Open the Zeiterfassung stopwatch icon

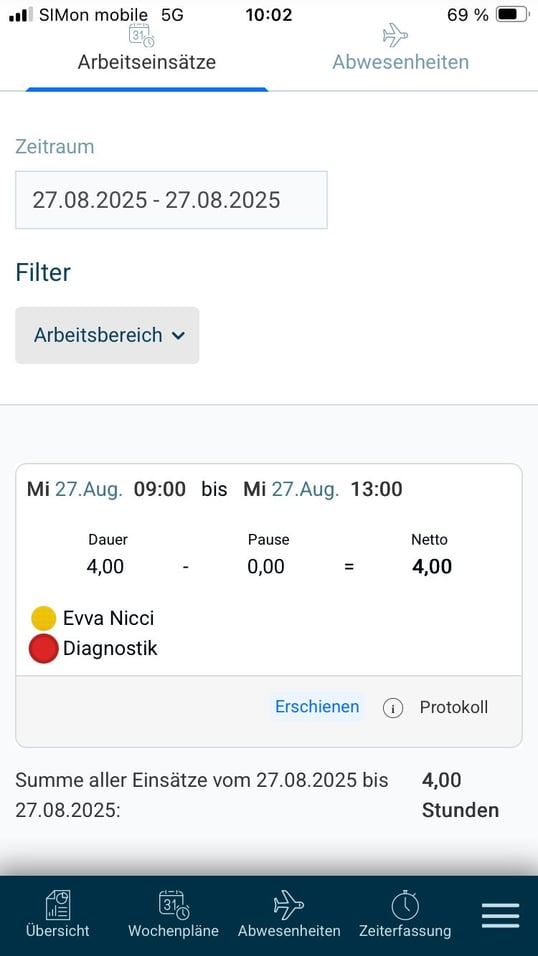(x=405, y=905)
